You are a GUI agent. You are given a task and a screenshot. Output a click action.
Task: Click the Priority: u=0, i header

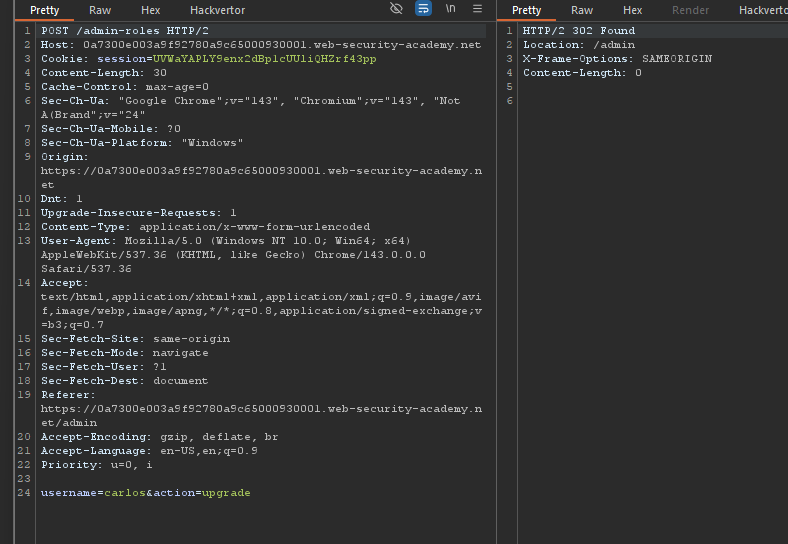coord(96,465)
